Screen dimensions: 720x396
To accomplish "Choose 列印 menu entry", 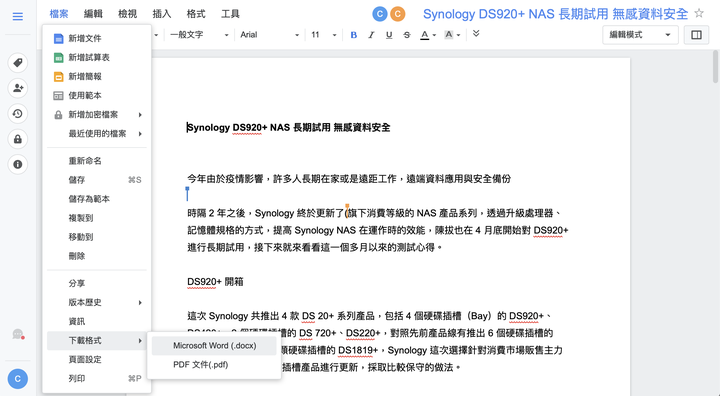I will point(97,379).
